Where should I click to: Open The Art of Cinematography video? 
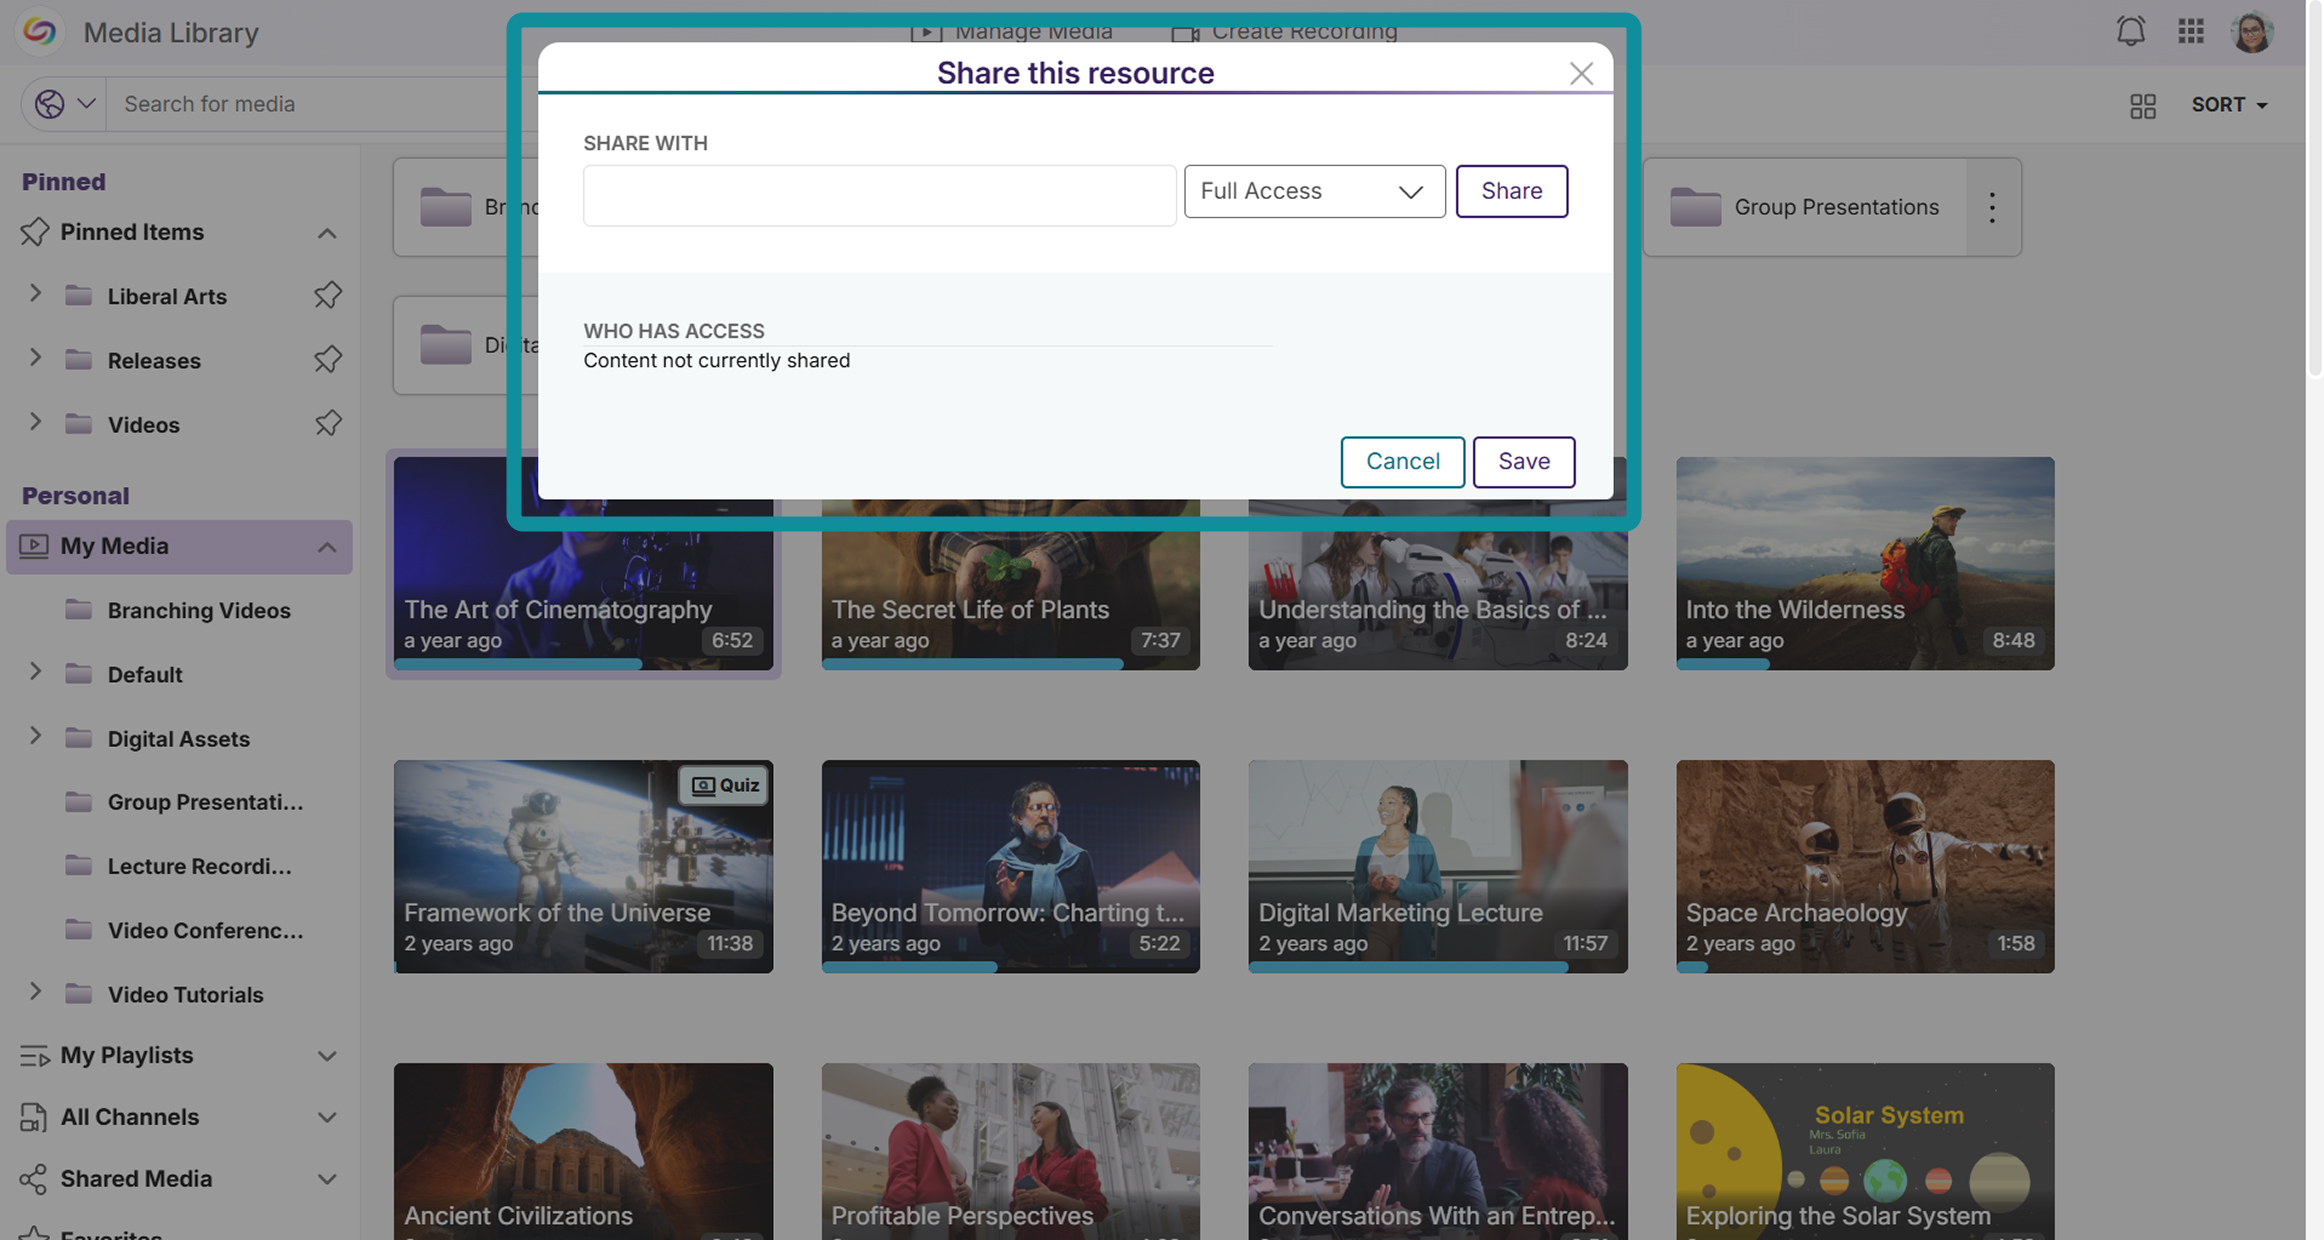tap(583, 564)
